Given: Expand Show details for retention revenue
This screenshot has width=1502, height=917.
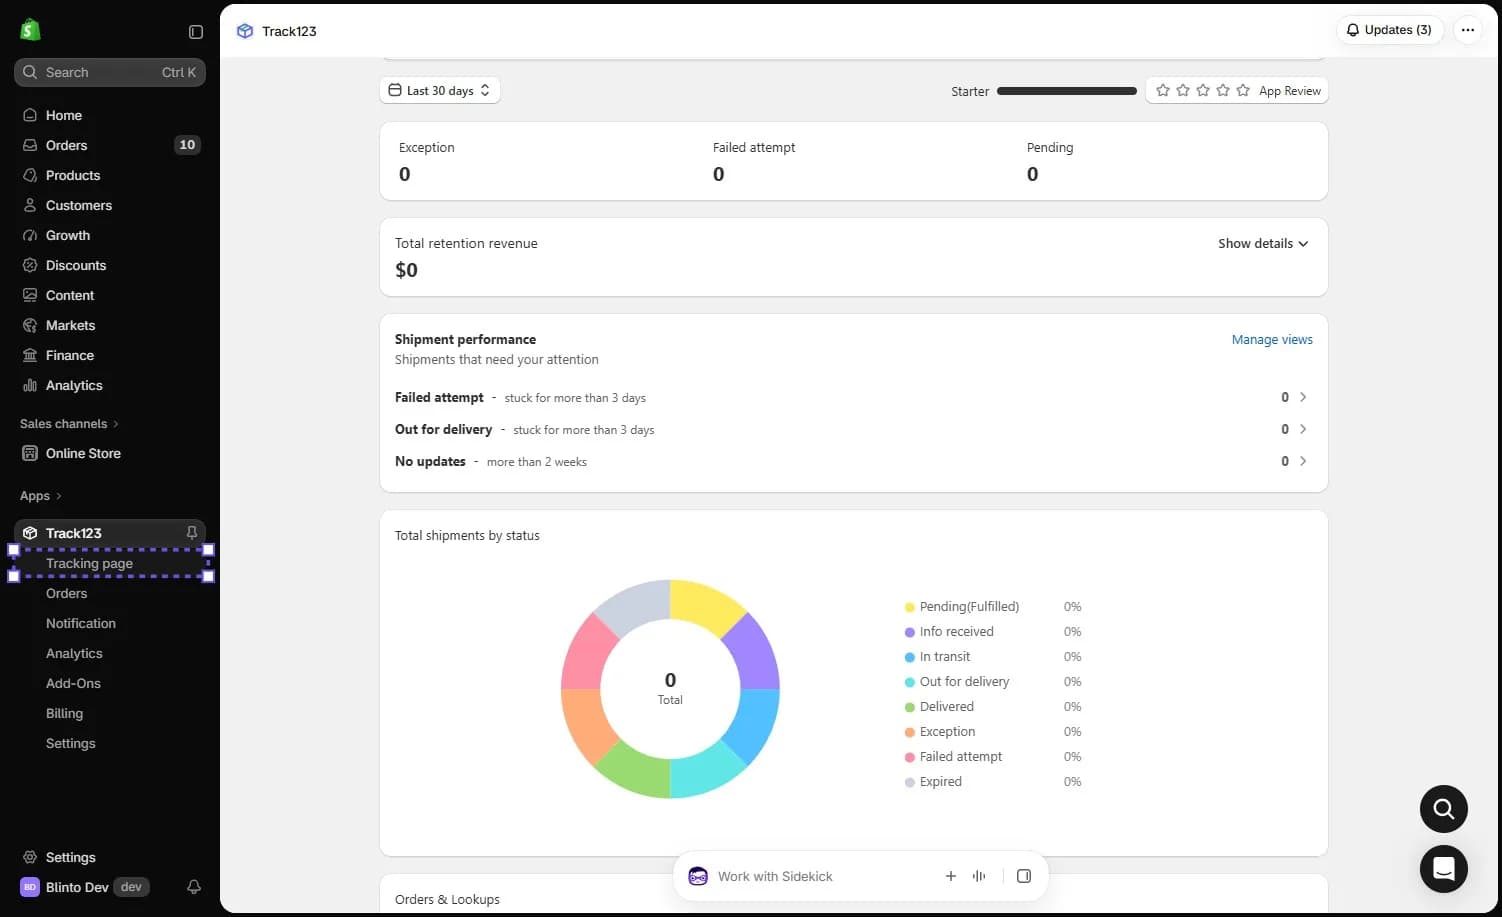Looking at the screenshot, I should (x=1263, y=243).
